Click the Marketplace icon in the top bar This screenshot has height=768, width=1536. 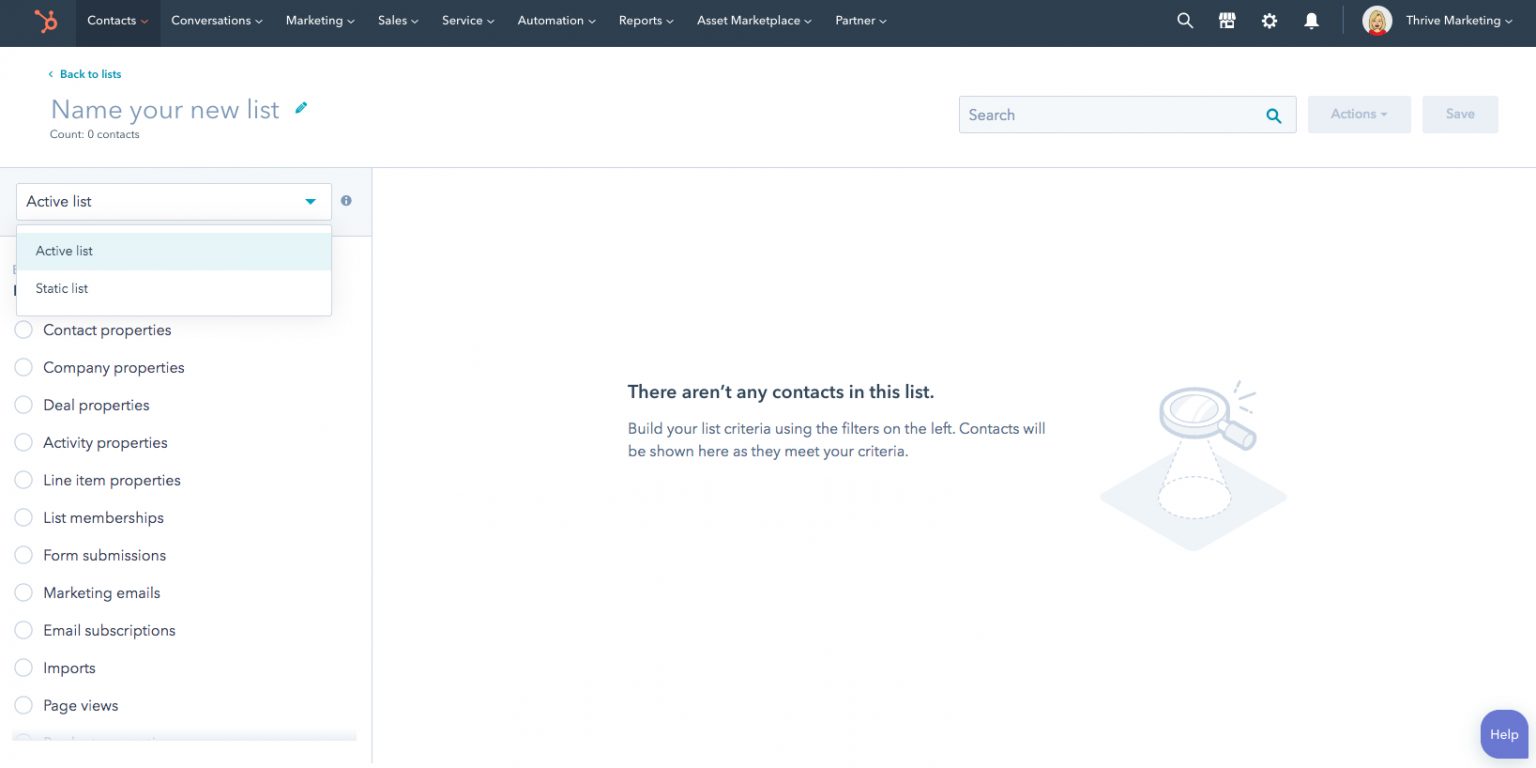click(1227, 20)
